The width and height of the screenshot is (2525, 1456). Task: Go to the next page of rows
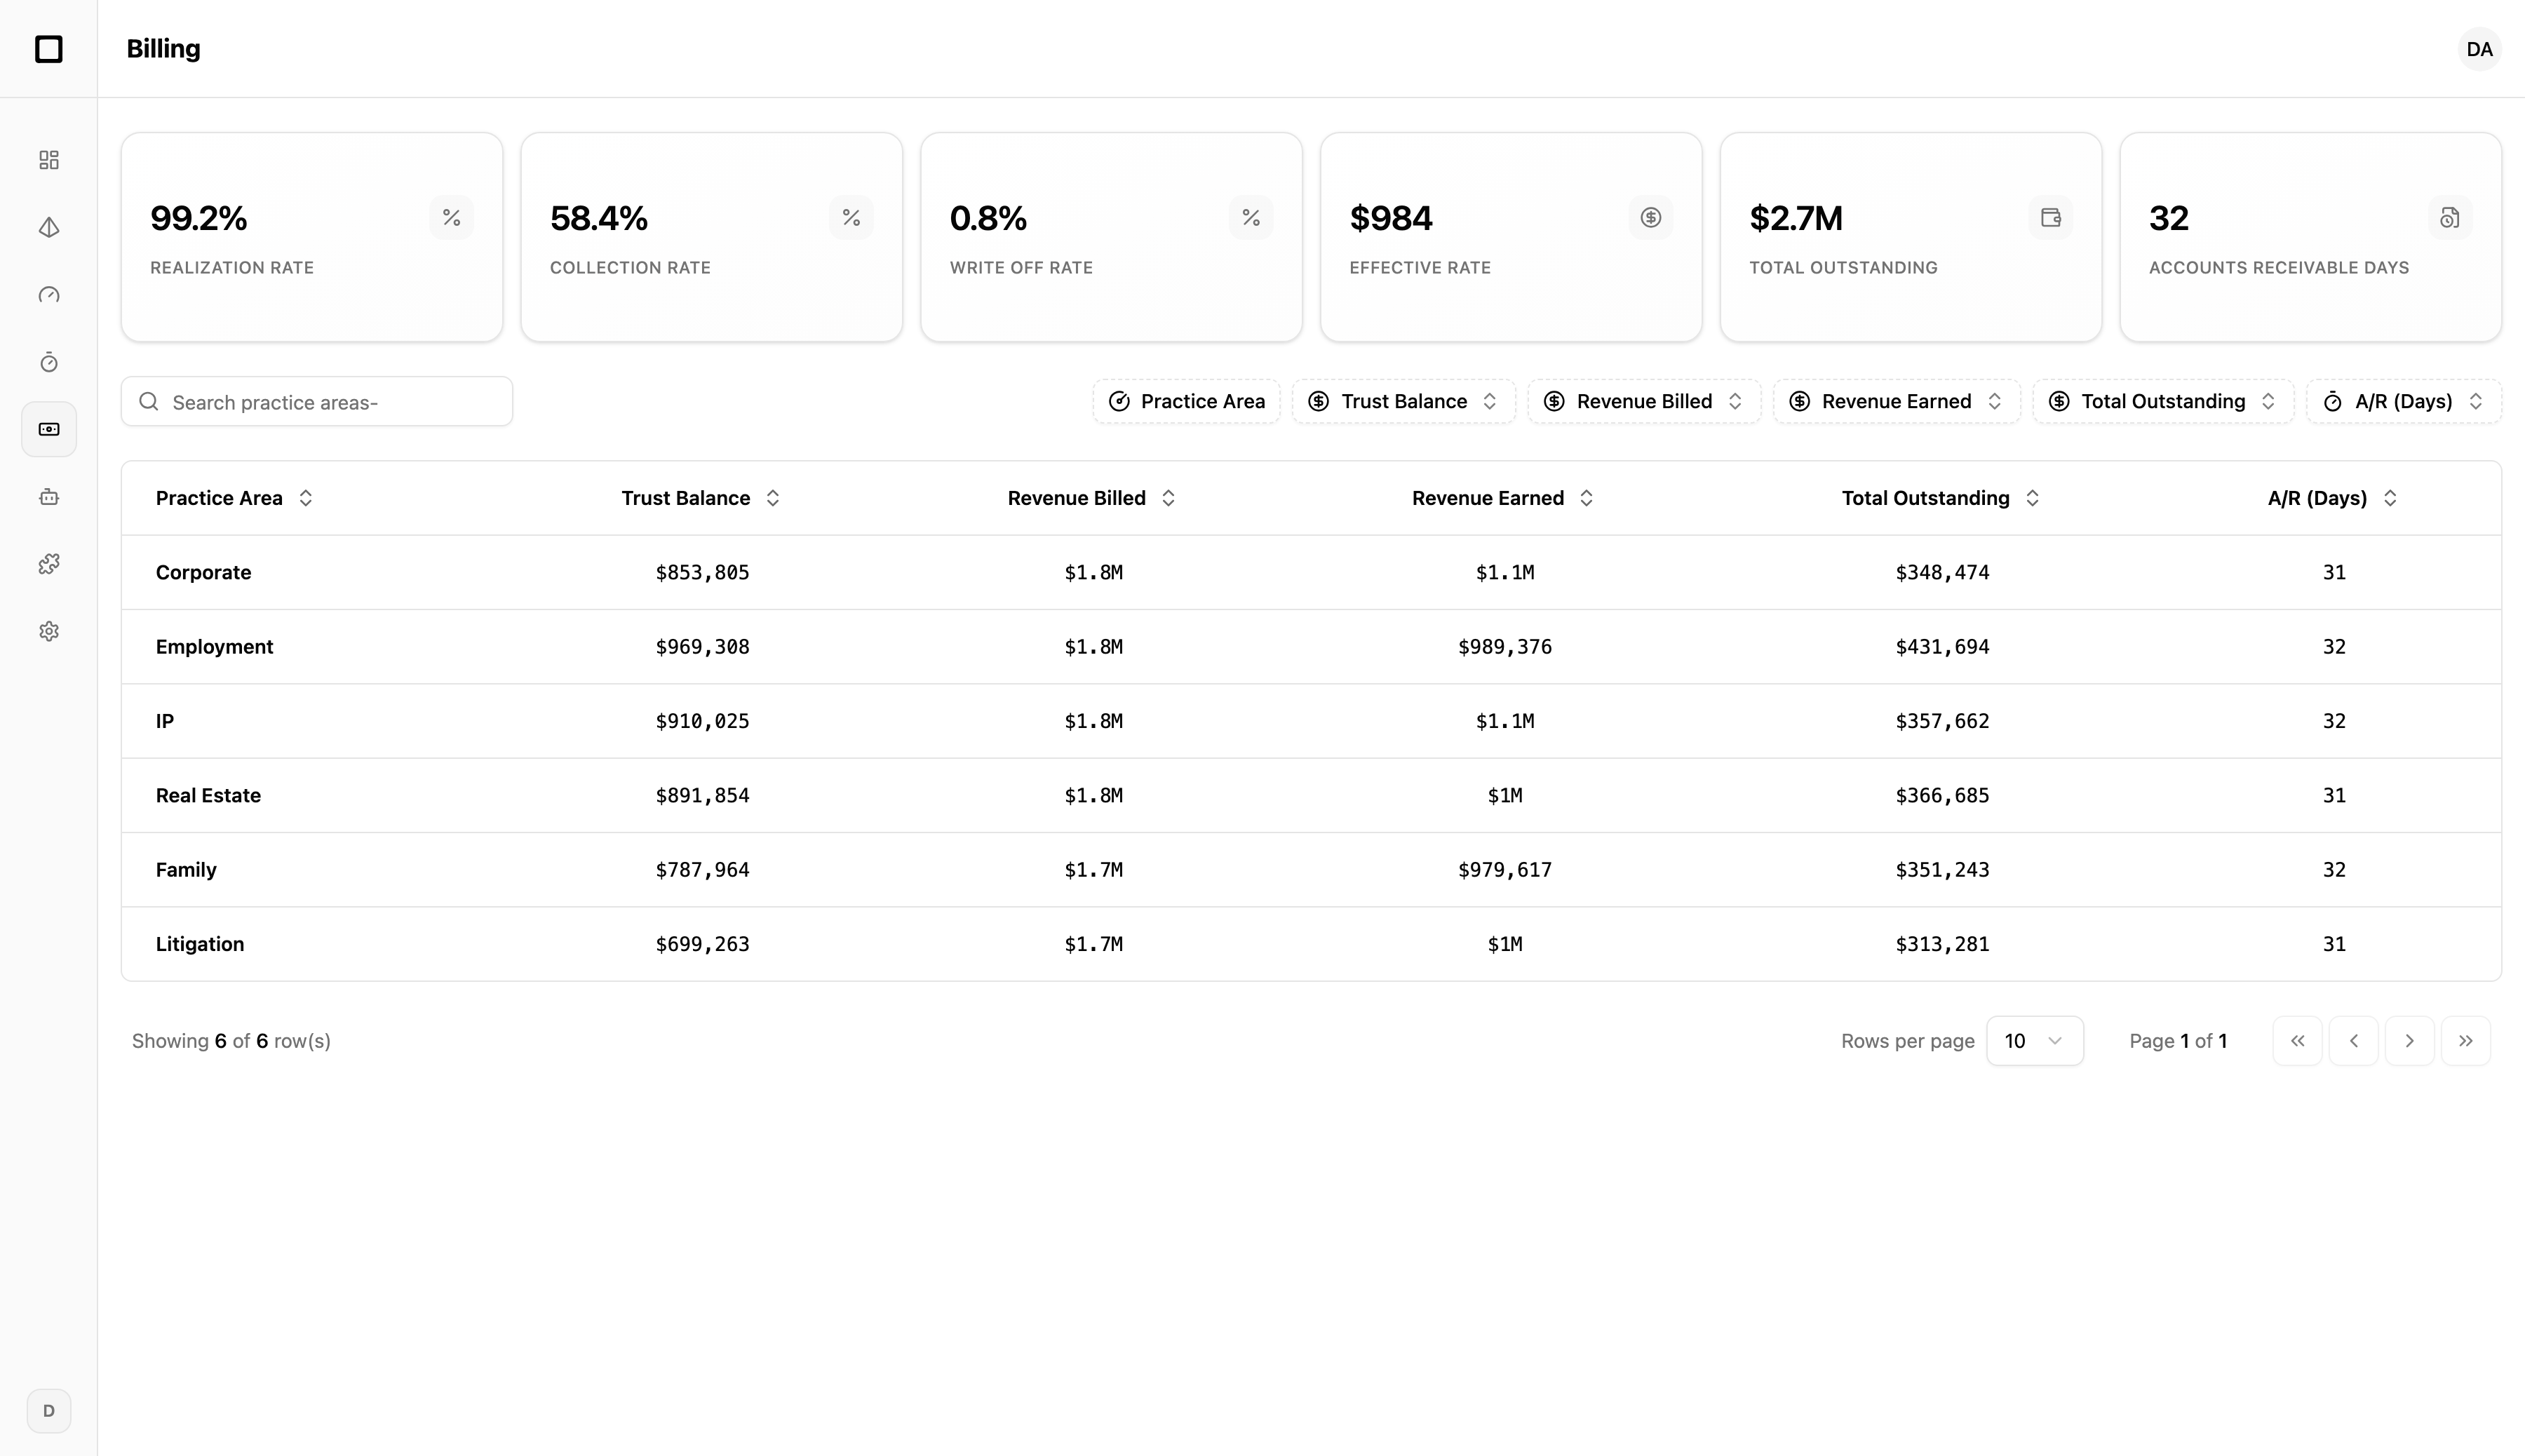point(2410,1040)
